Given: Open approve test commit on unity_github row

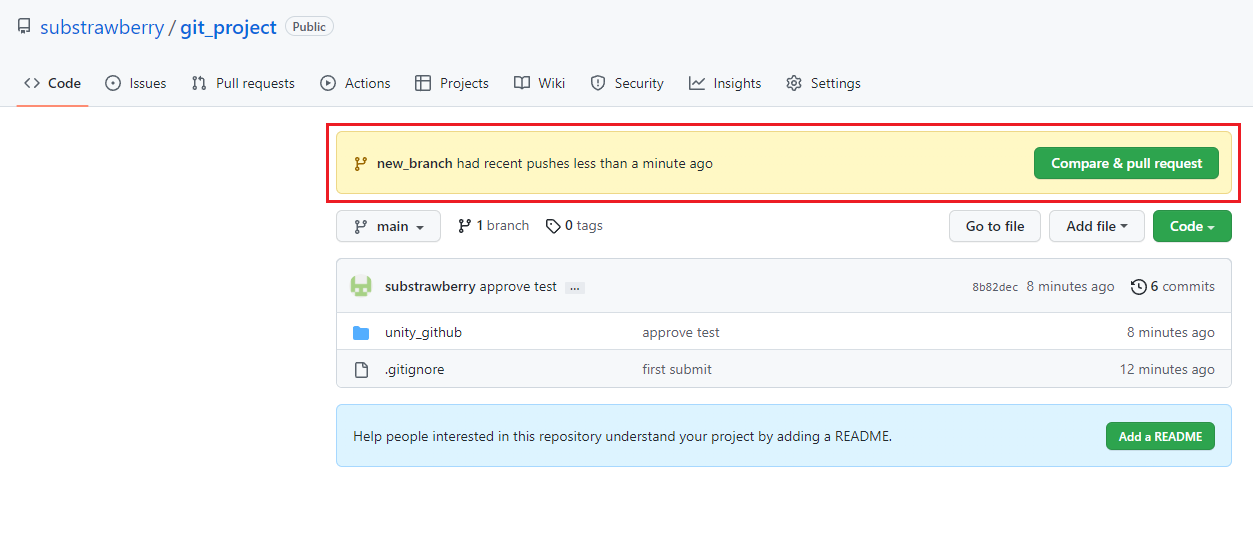Looking at the screenshot, I should (x=681, y=332).
